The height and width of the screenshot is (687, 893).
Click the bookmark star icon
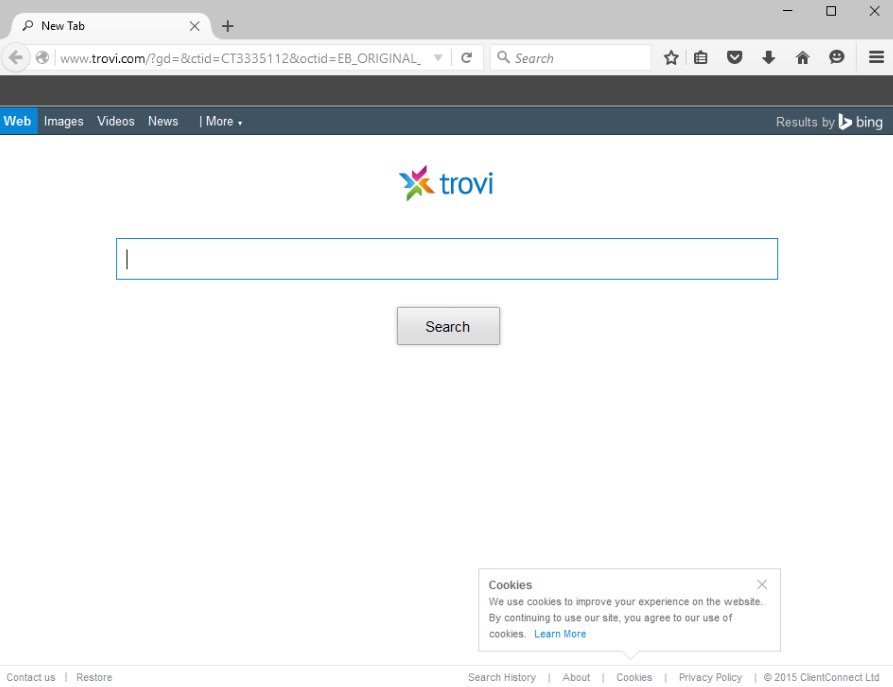pos(671,58)
